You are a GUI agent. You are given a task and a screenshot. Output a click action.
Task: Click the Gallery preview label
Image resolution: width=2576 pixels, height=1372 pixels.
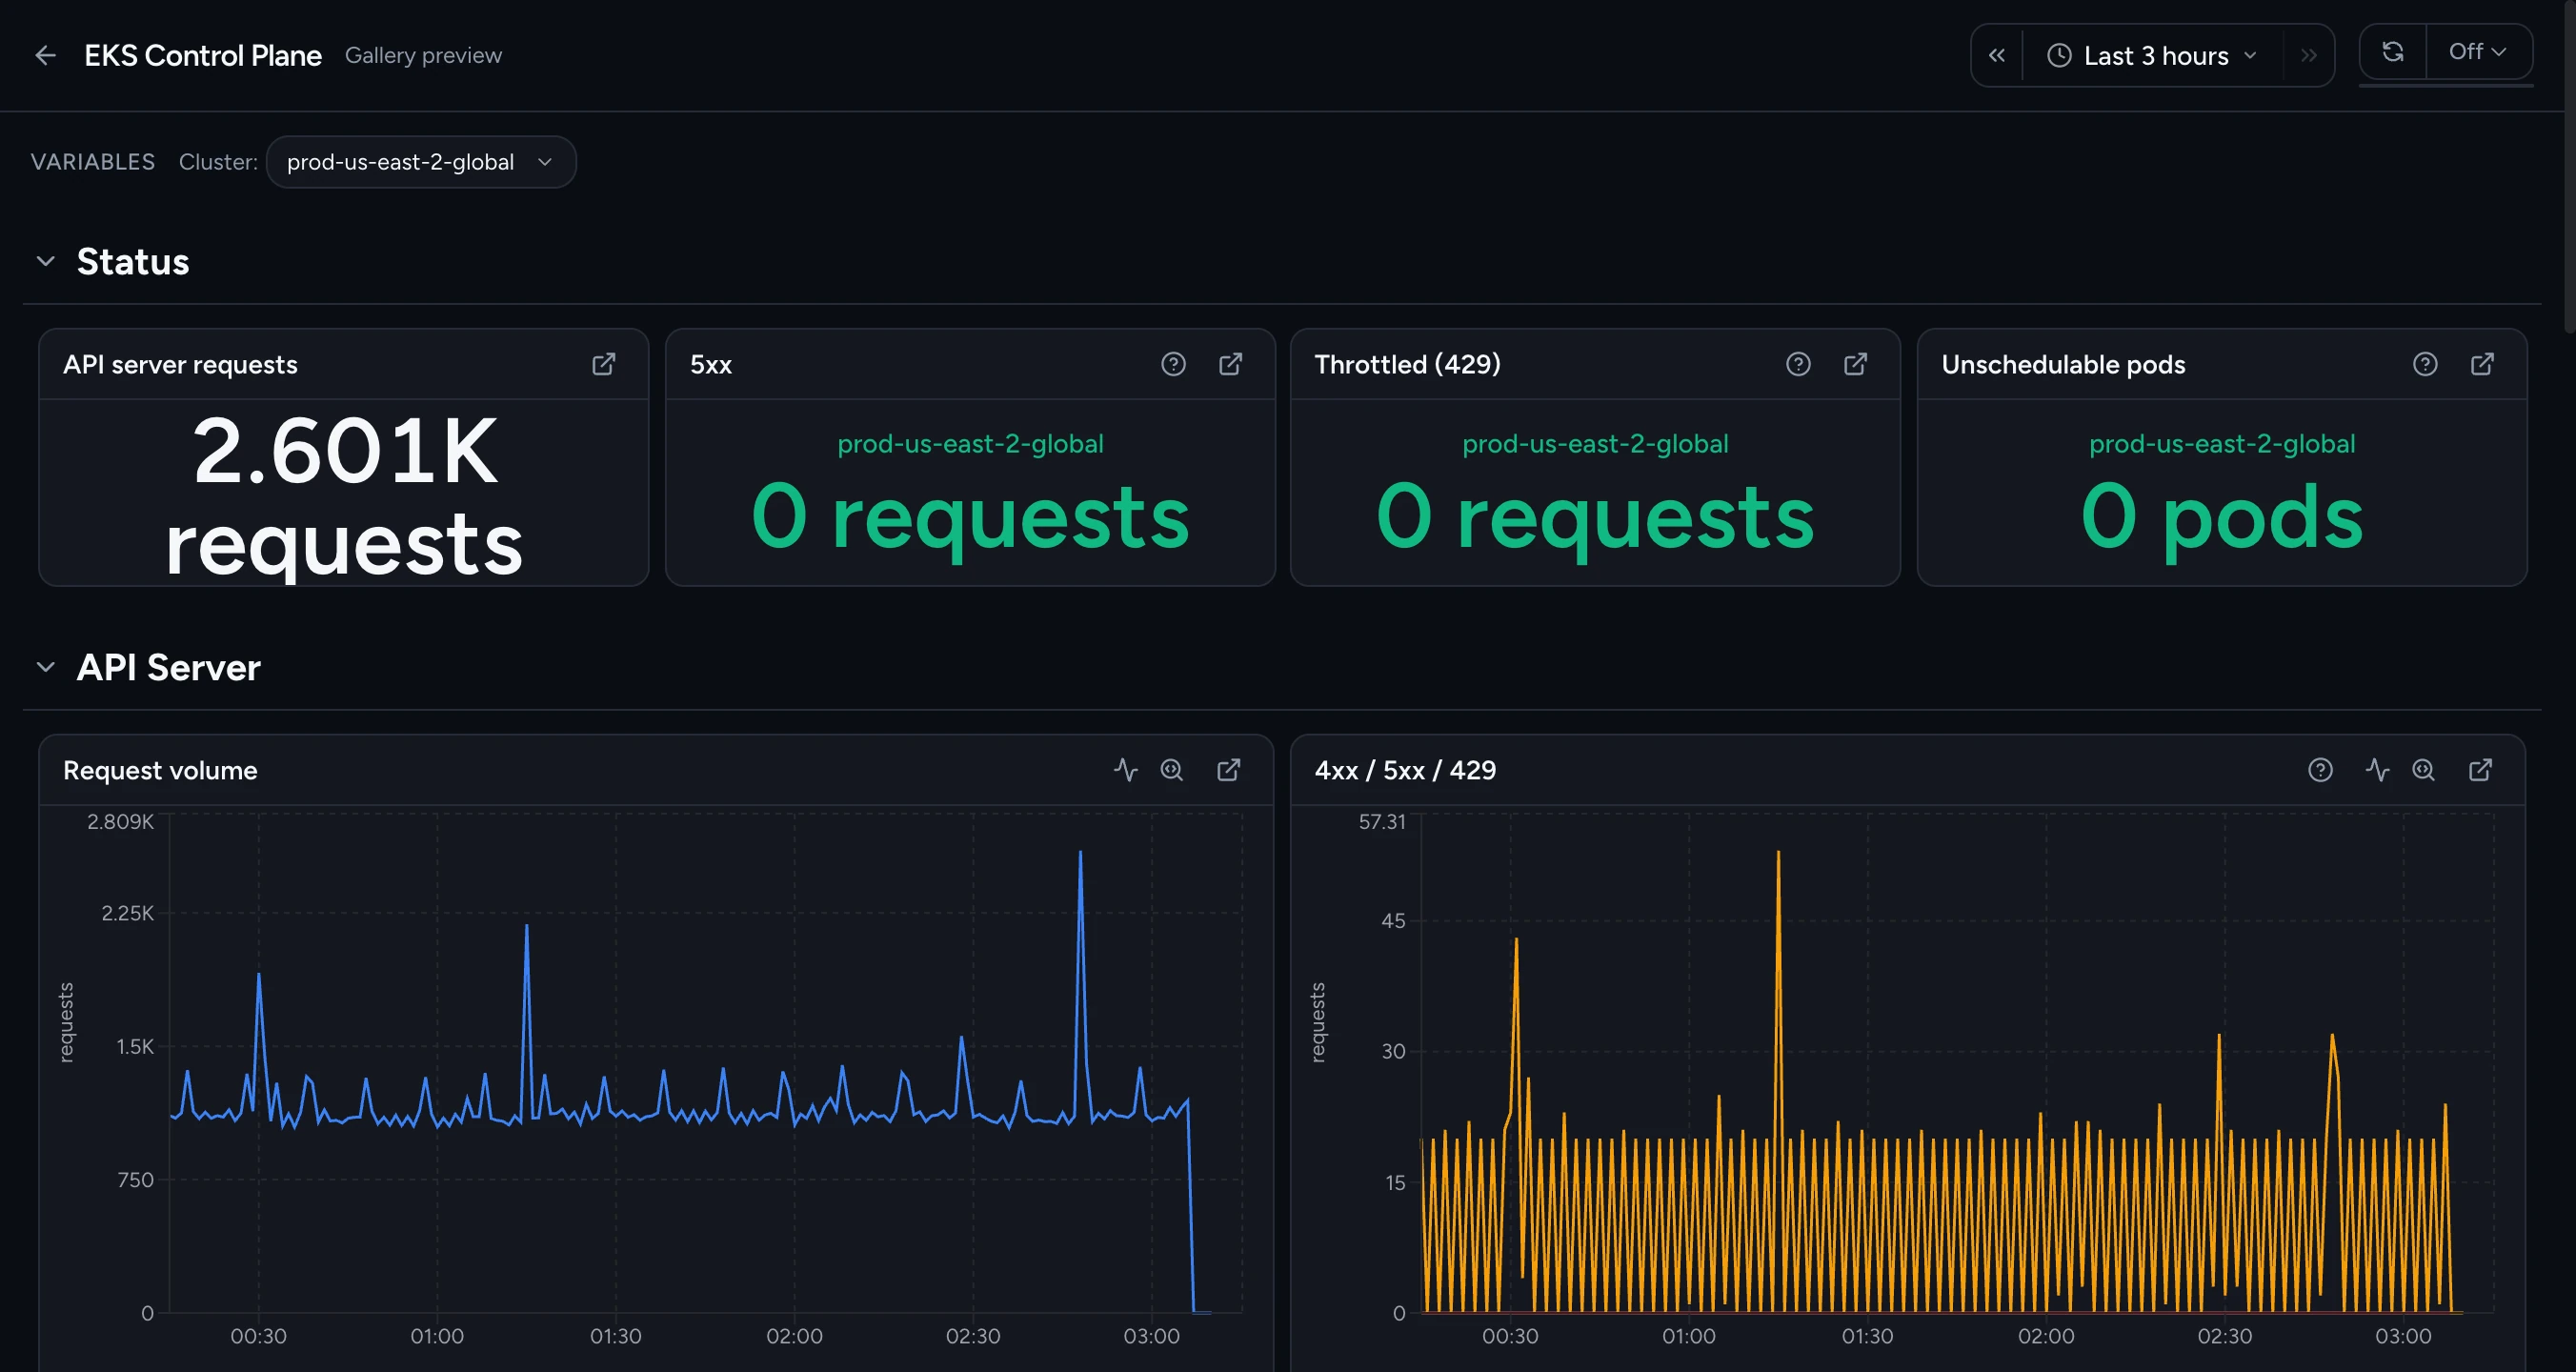(x=423, y=55)
